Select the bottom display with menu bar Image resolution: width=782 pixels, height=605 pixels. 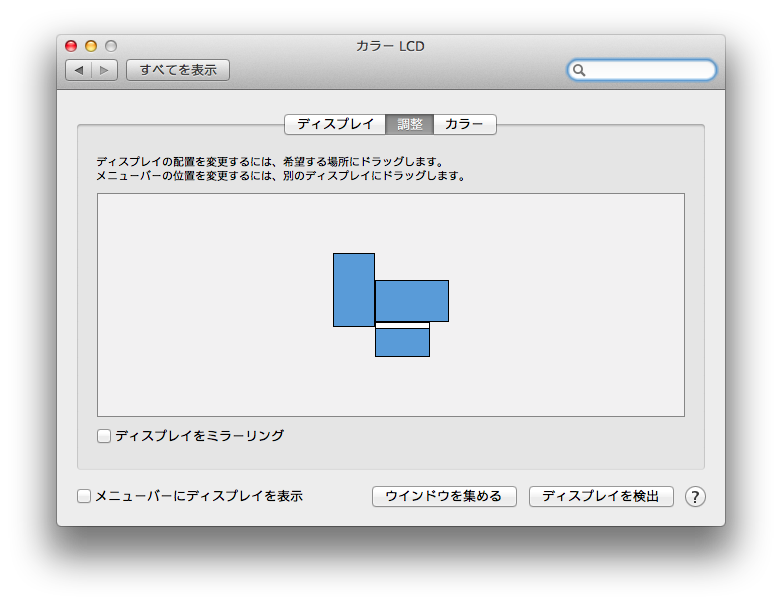pyautogui.click(x=402, y=339)
